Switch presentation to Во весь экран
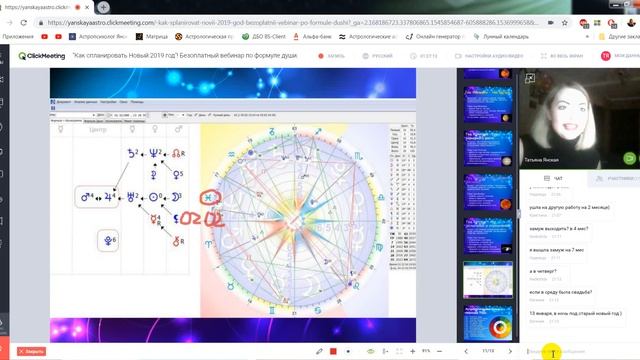 (562, 56)
